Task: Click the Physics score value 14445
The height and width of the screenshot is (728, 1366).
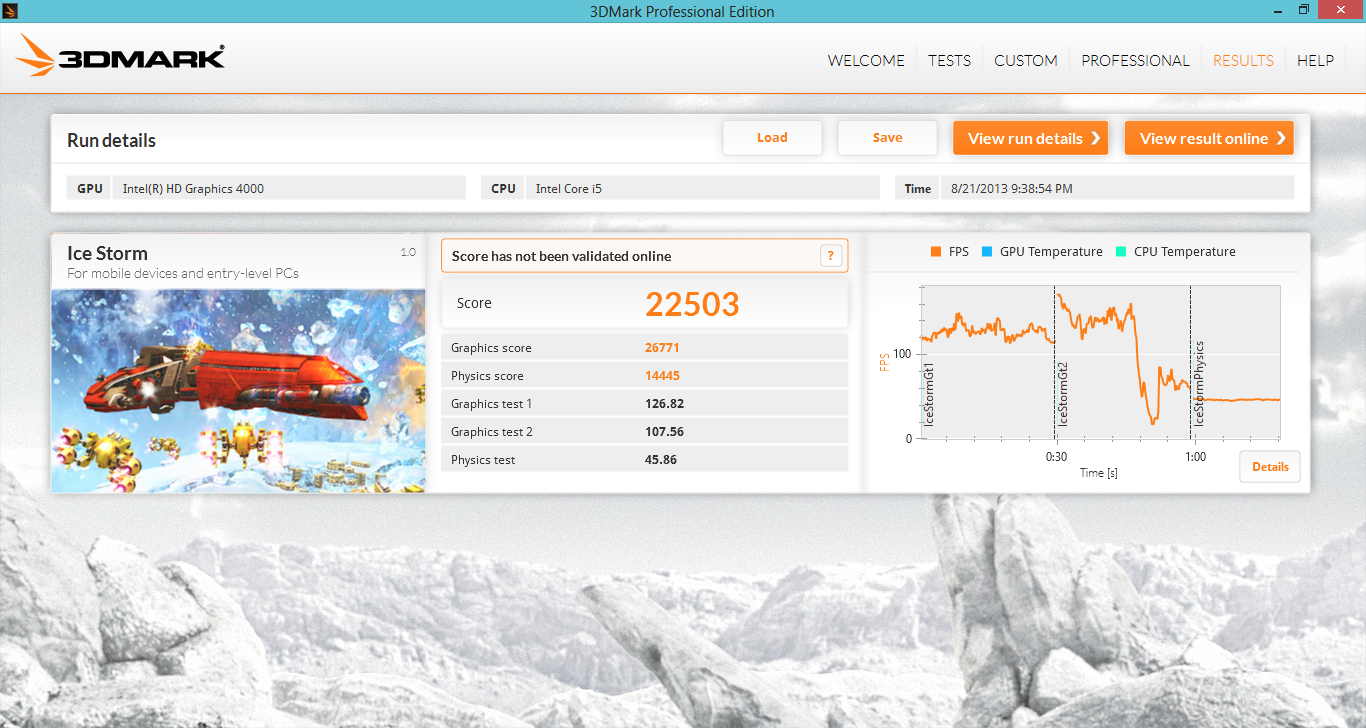Action: click(662, 376)
